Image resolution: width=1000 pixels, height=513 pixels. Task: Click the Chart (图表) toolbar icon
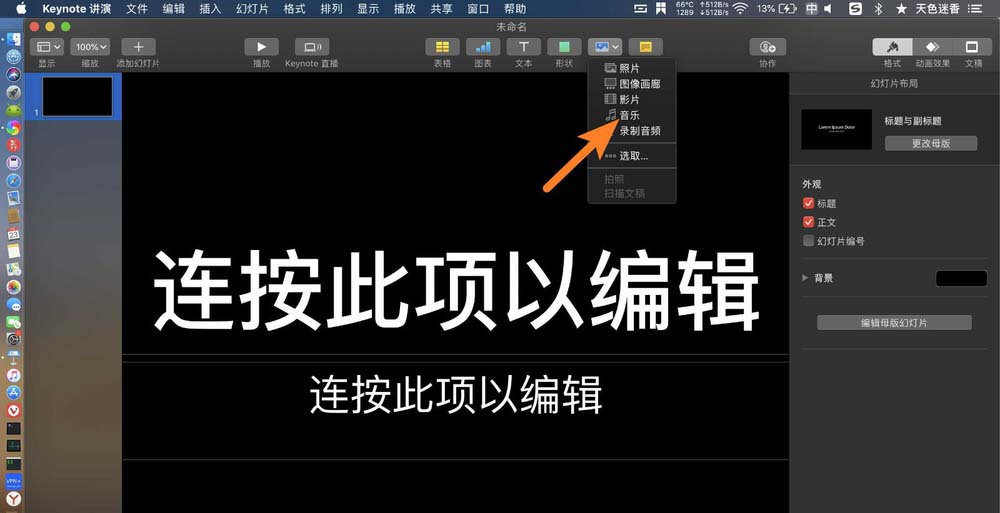pos(483,47)
